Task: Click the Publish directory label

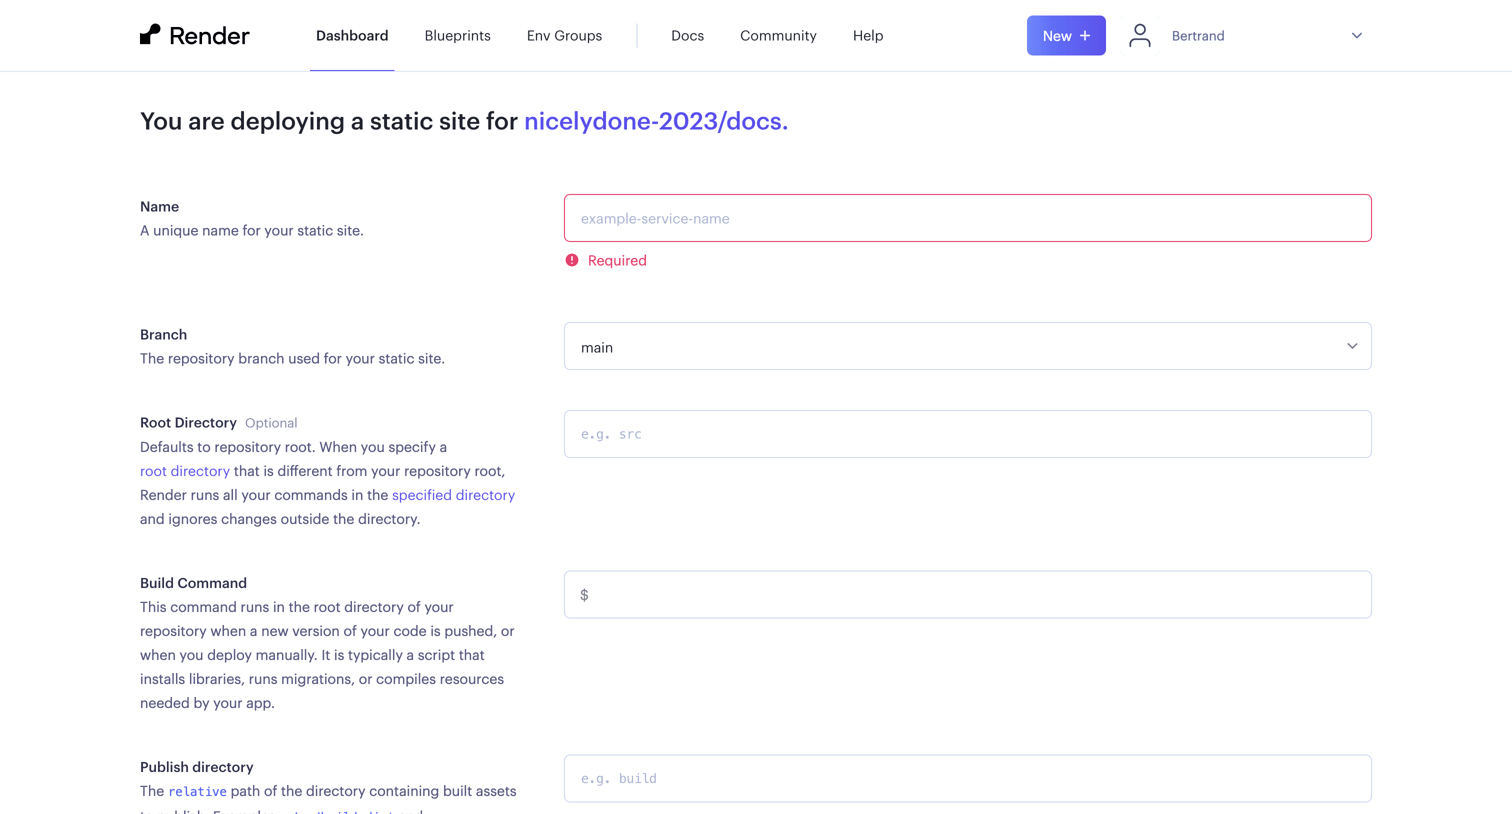Action: coord(196,767)
